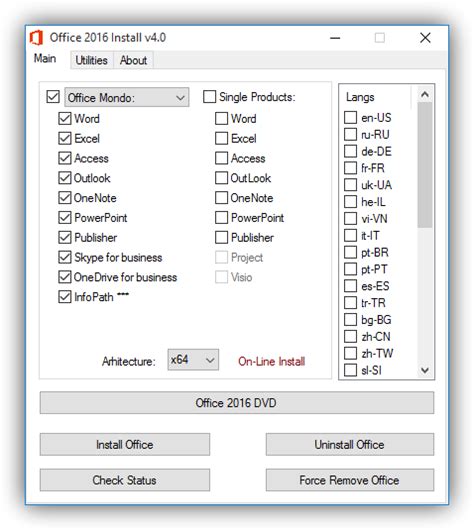Viewport: 474px width, 530px height.
Task: Click the Uninstall Office button
Action: (x=350, y=444)
